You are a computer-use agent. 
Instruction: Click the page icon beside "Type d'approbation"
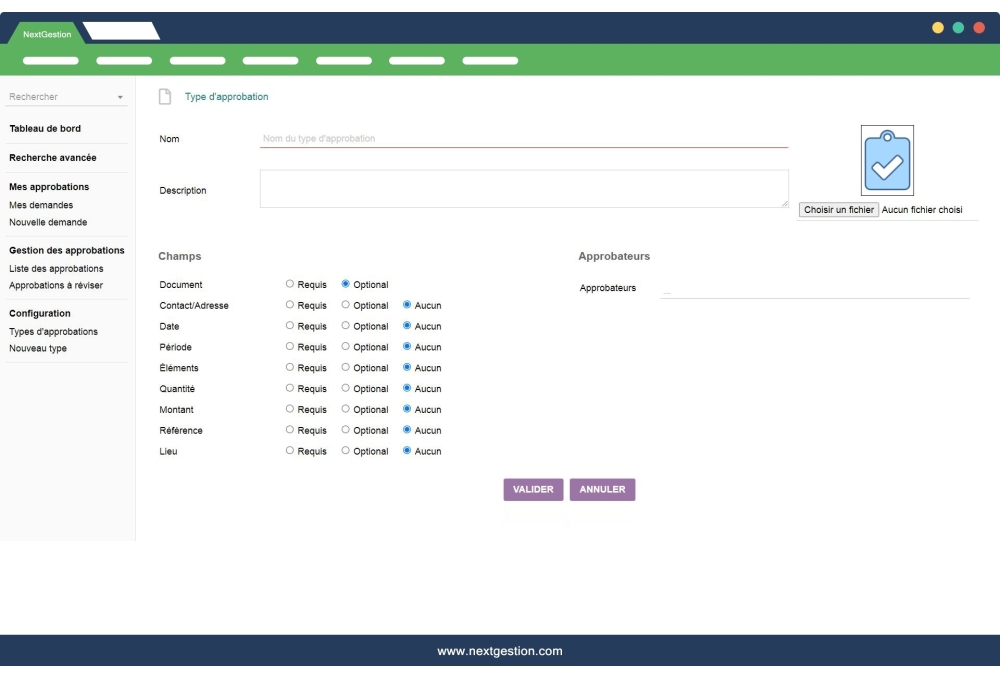click(x=163, y=96)
